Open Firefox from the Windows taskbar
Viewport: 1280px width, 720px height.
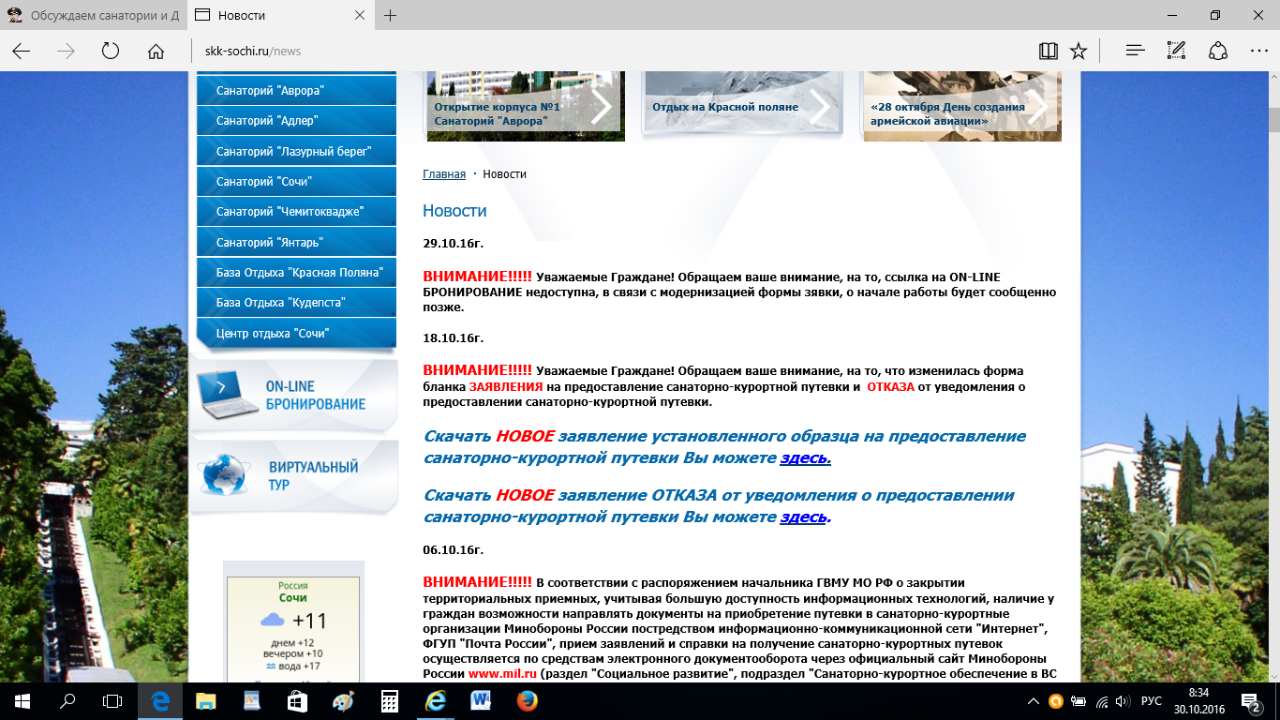(527, 701)
